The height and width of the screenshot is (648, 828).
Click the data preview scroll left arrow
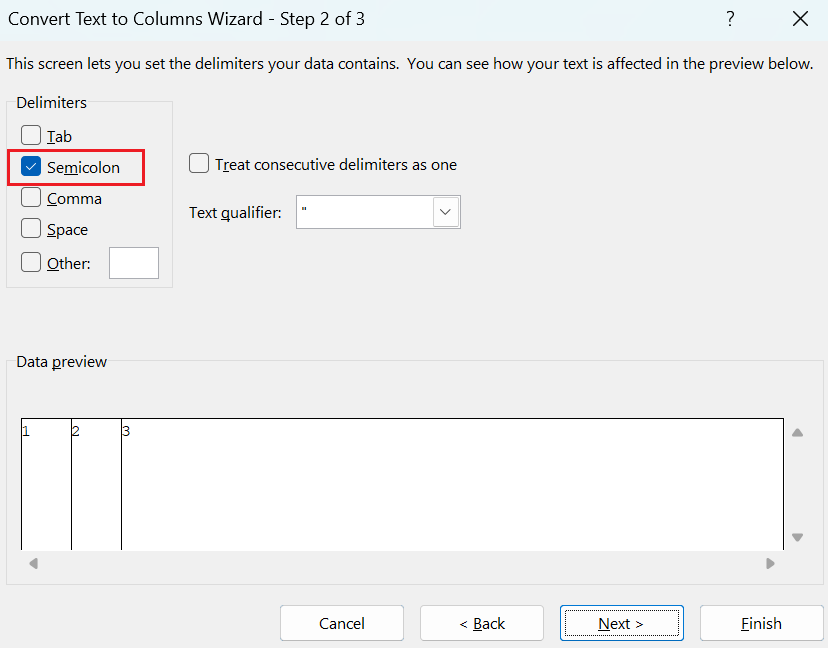point(34,564)
